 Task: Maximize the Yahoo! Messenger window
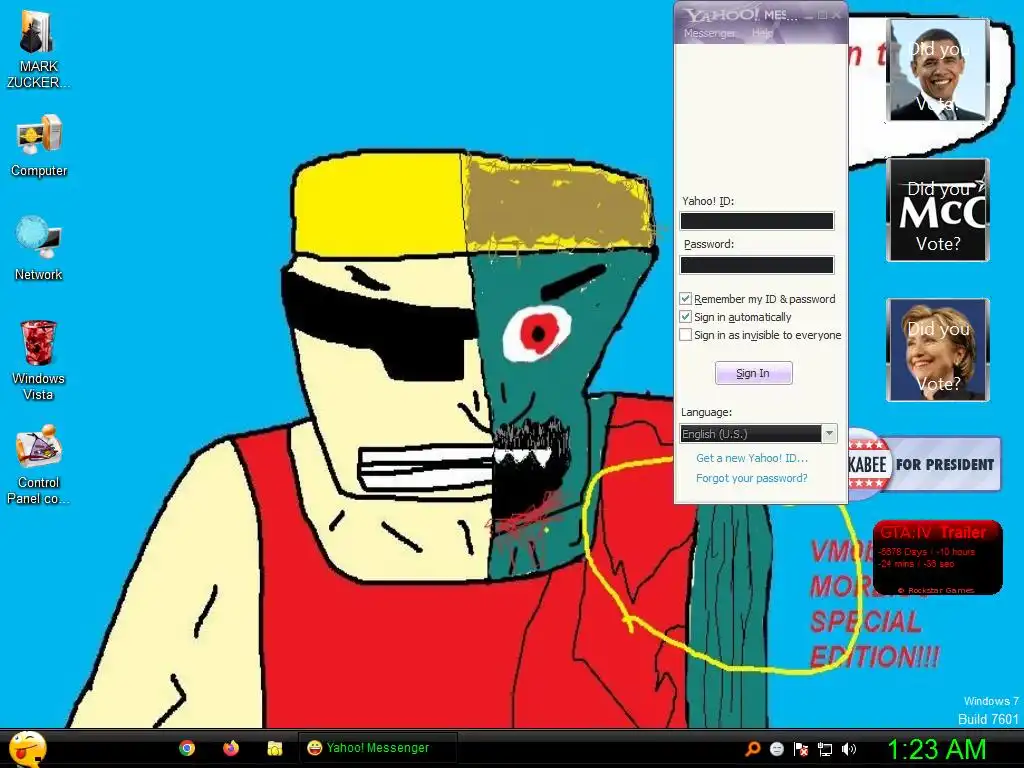pos(823,15)
